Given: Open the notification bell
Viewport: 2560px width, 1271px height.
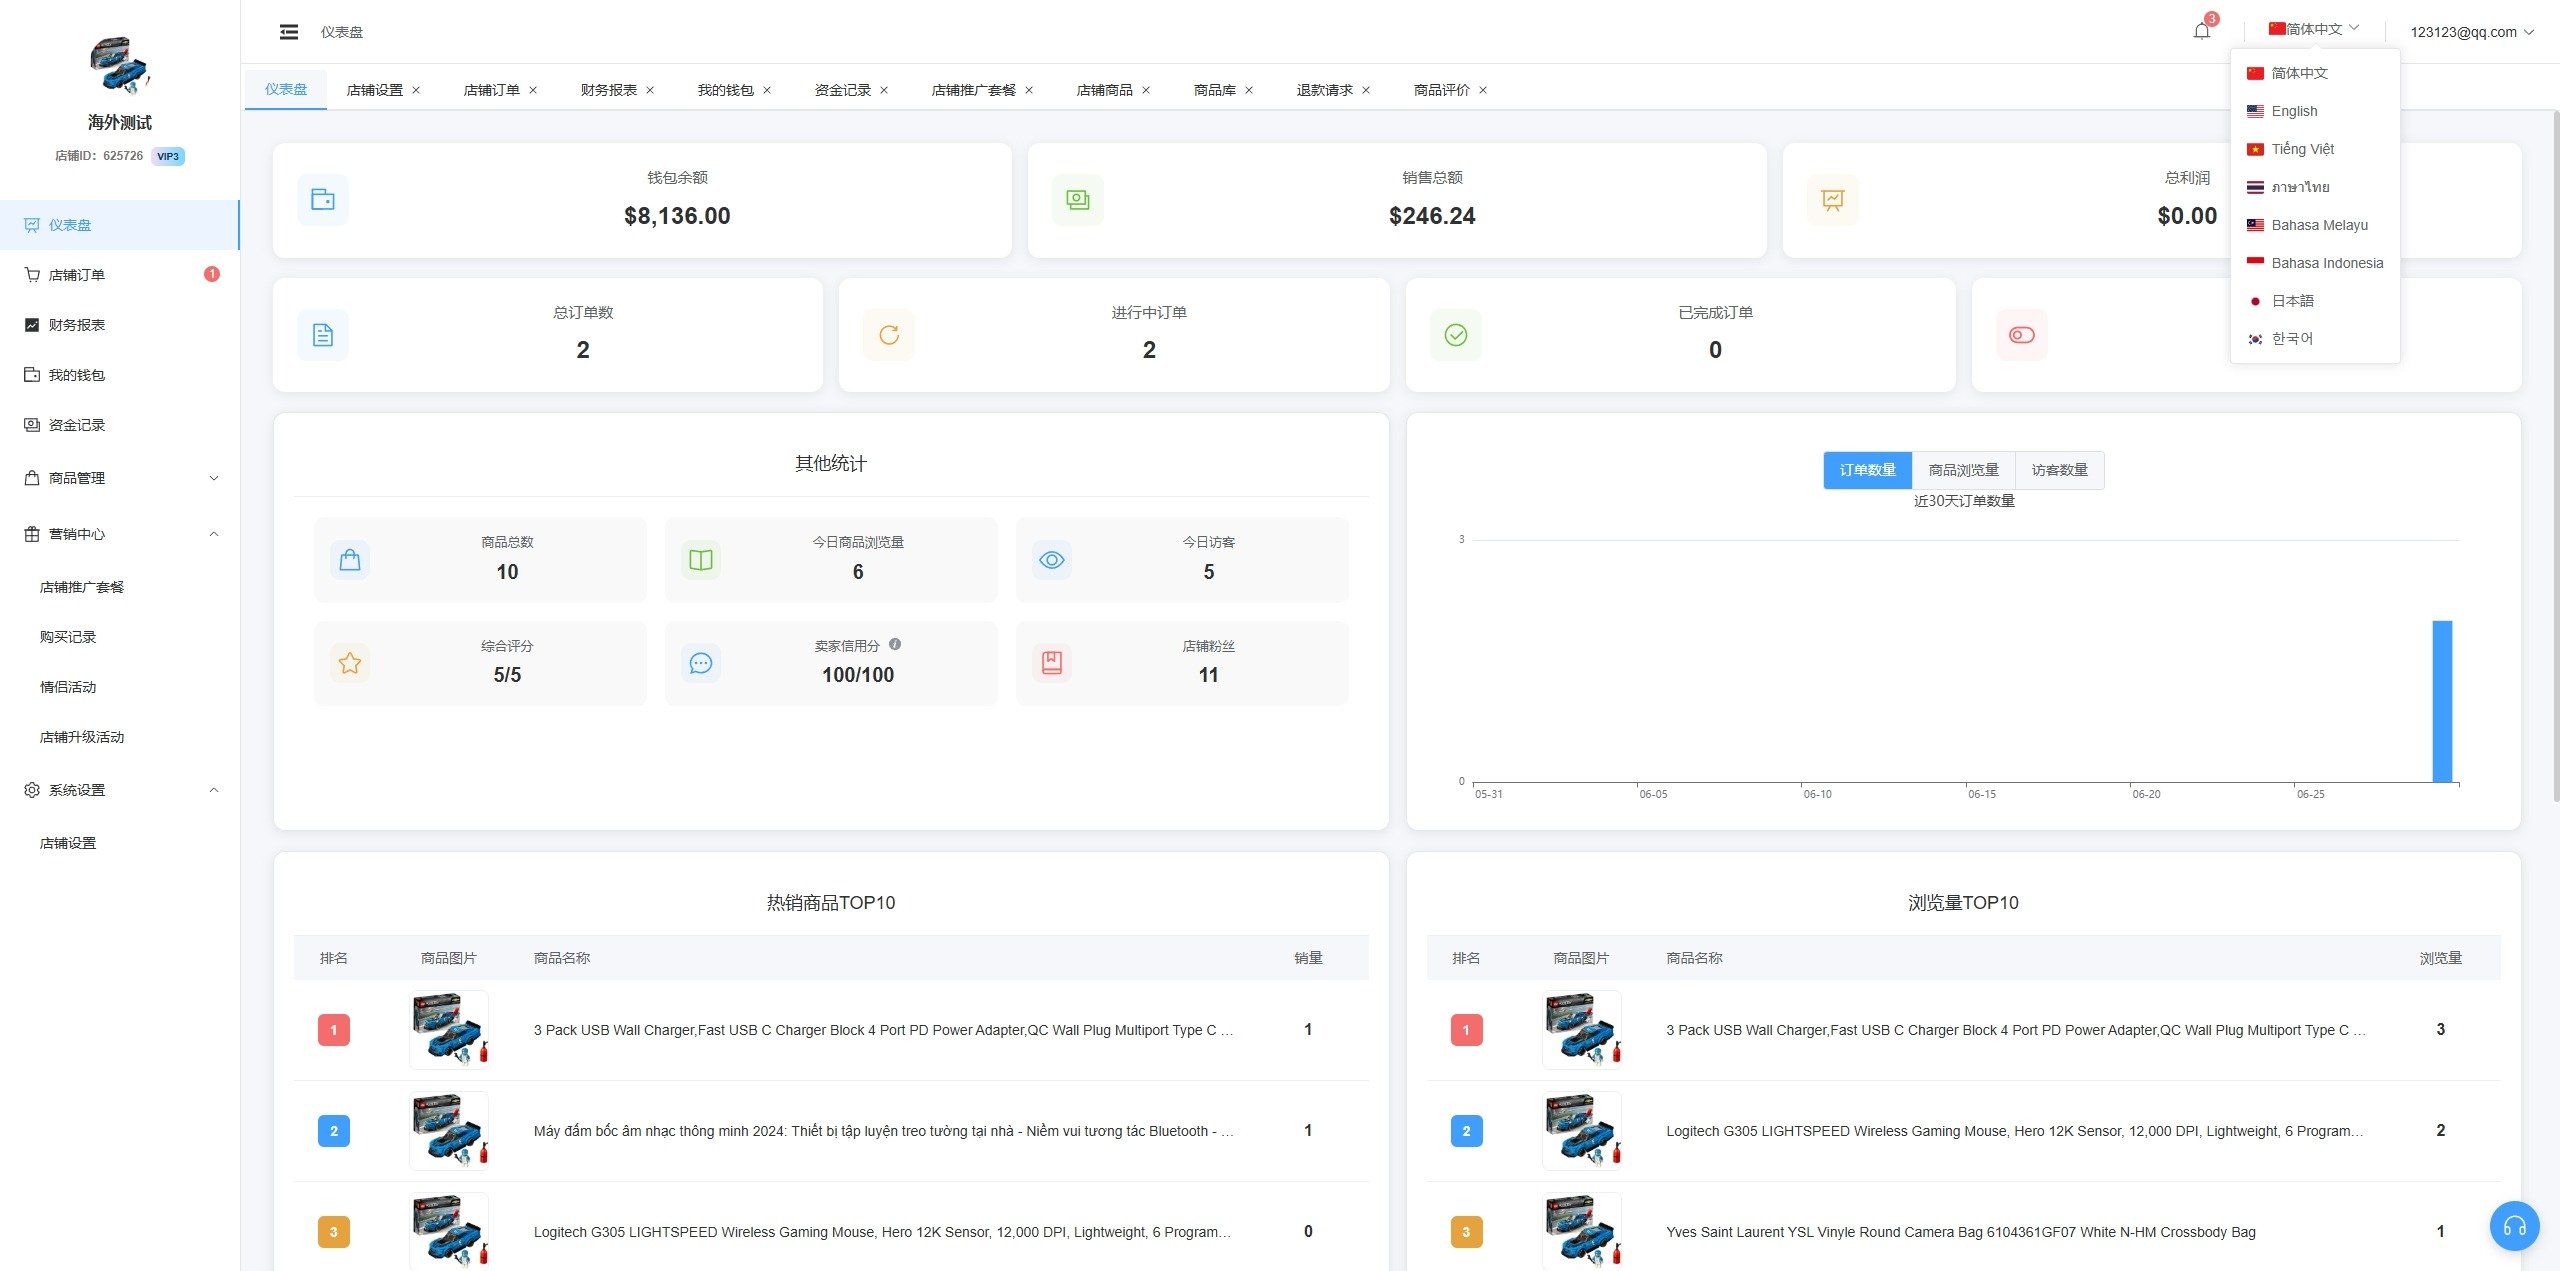Looking at the screenshot, I should (x=2201, y=31).
